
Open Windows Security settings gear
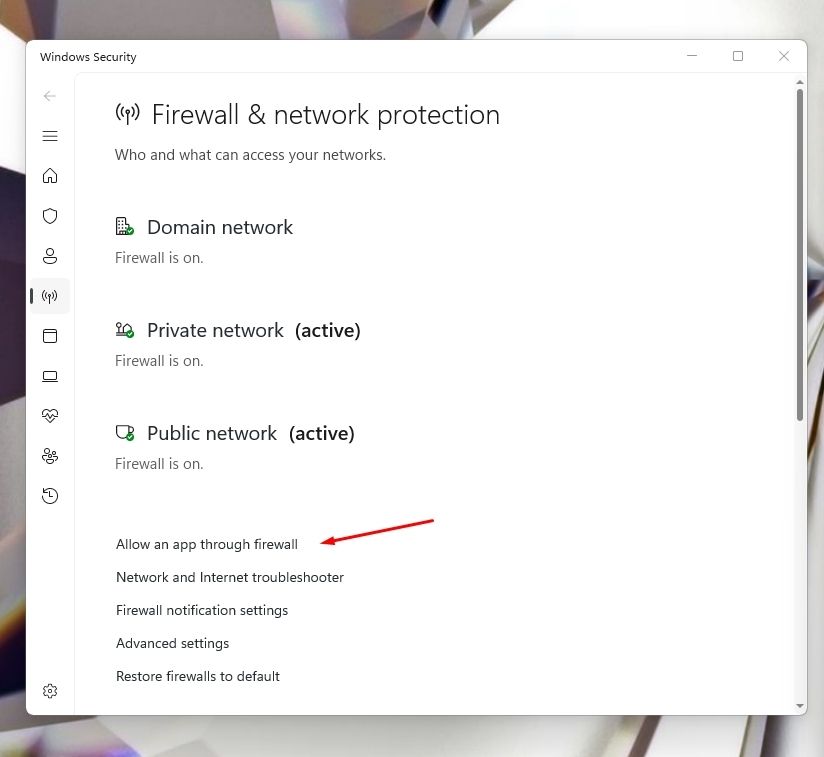click(50, 690)
